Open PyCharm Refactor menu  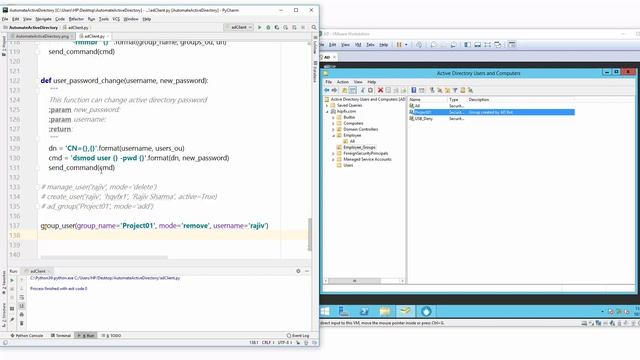click(x=76, y=19)
